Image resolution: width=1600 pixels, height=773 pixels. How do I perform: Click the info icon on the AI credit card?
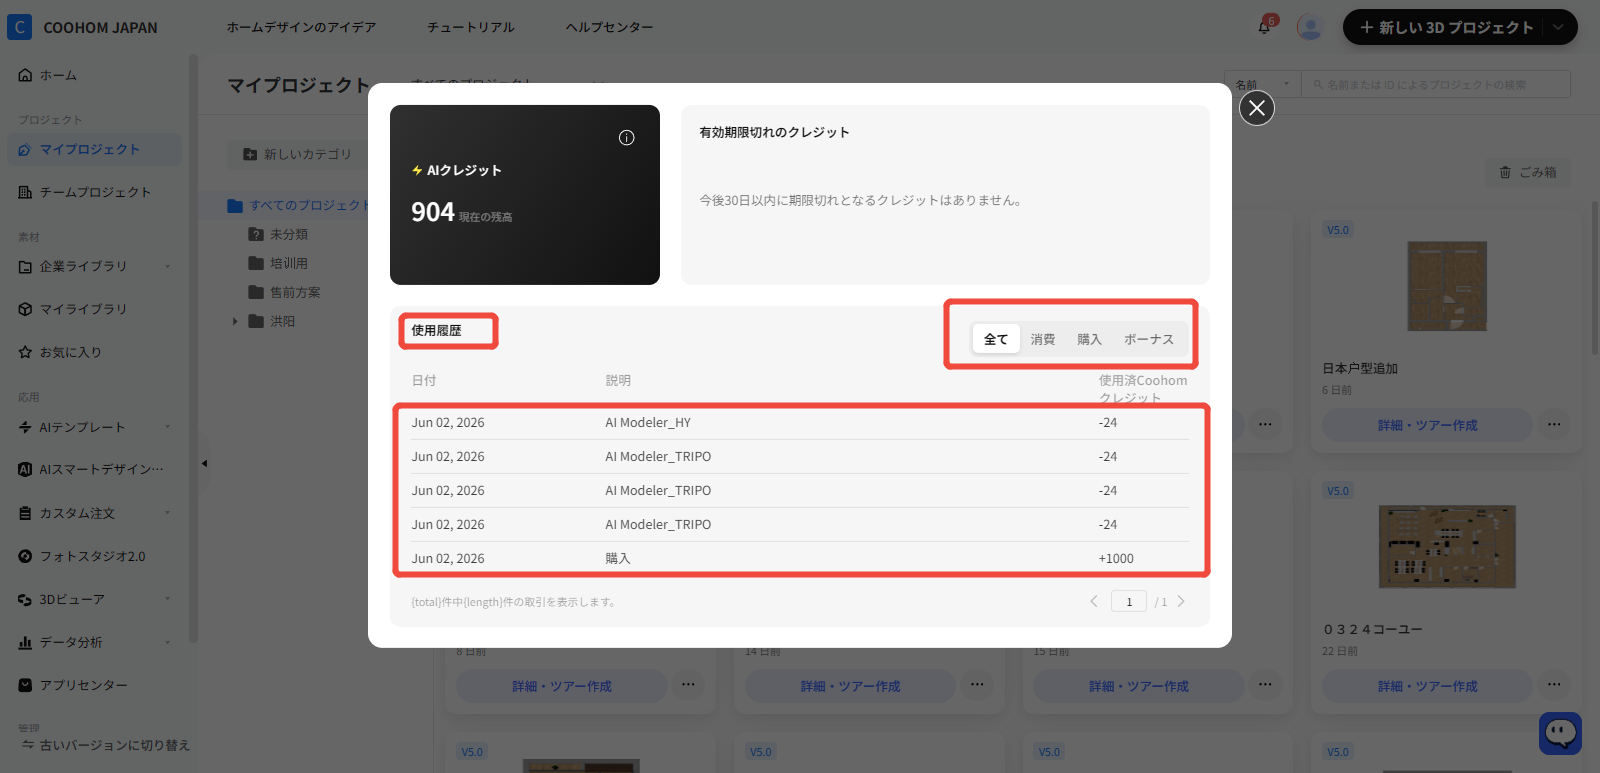click(x=627, y=138)
